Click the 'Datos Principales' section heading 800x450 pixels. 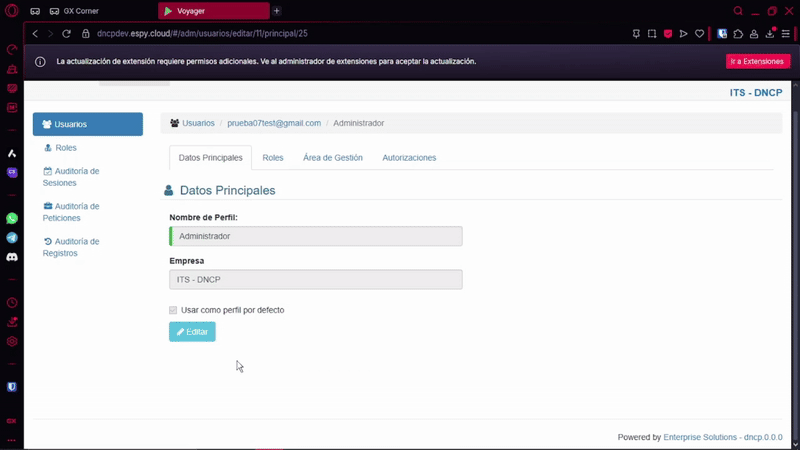tap(228, 190)
